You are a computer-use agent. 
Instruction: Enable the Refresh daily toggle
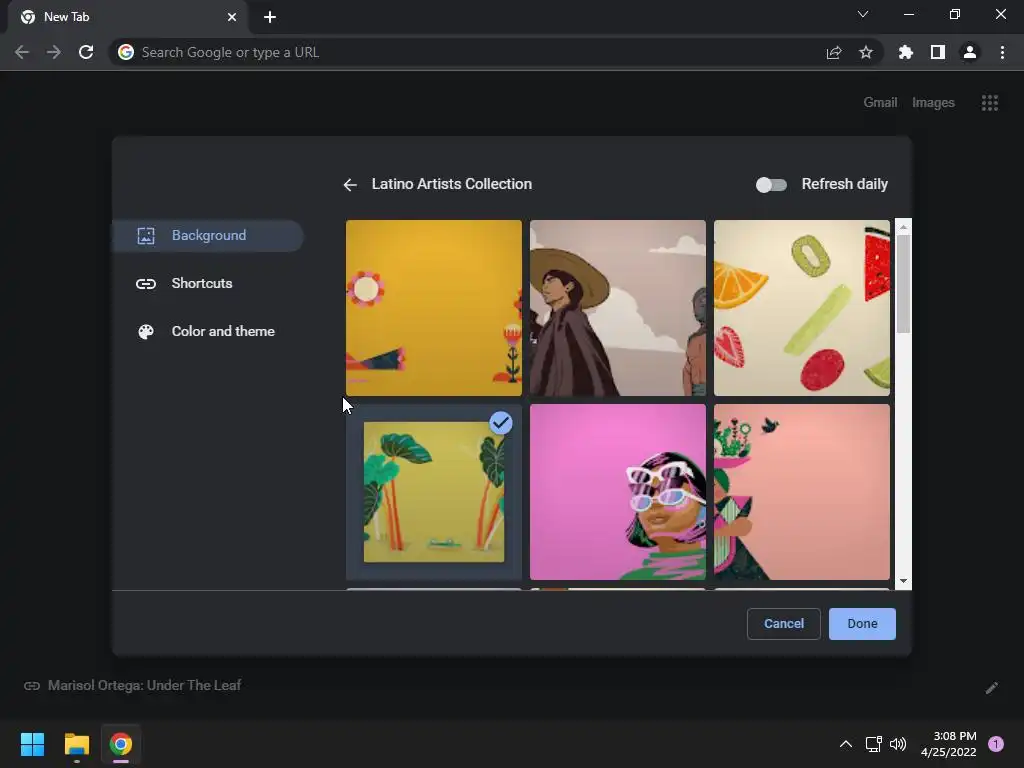click(x=771, y=185)
